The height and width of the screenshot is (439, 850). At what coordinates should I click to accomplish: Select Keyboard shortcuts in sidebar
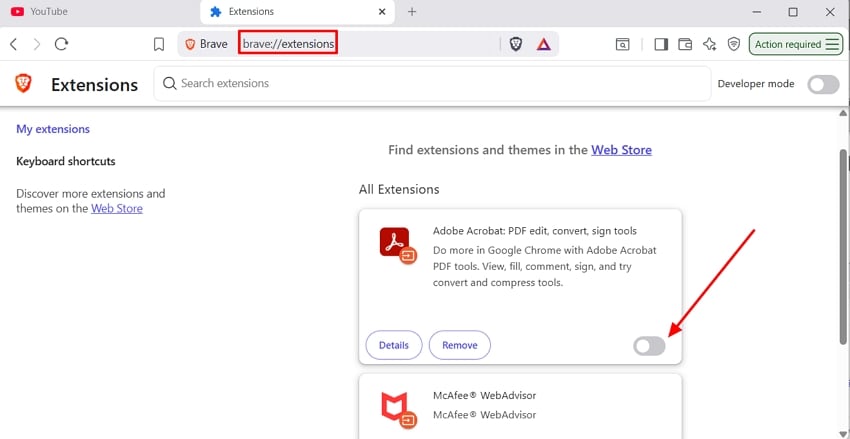click(66, 161)
